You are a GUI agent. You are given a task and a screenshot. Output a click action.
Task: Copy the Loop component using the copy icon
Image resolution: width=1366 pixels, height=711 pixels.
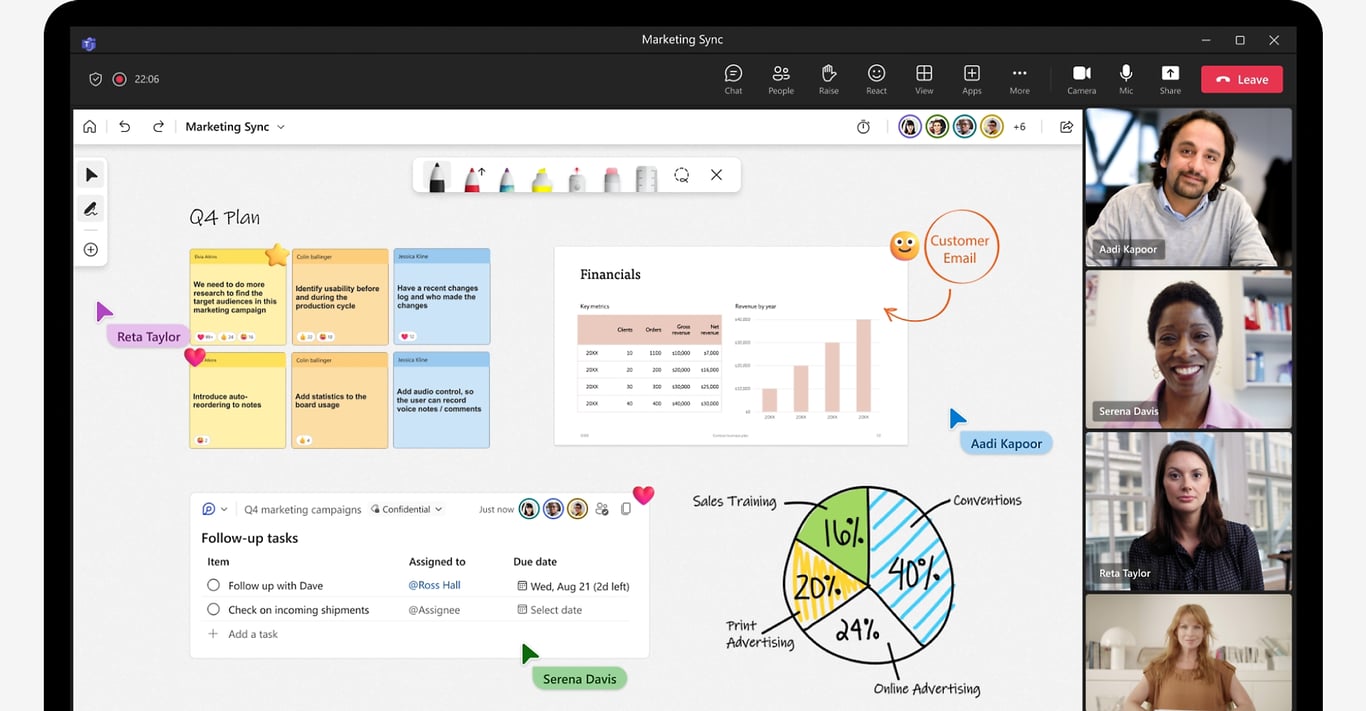tap(626, 509)
